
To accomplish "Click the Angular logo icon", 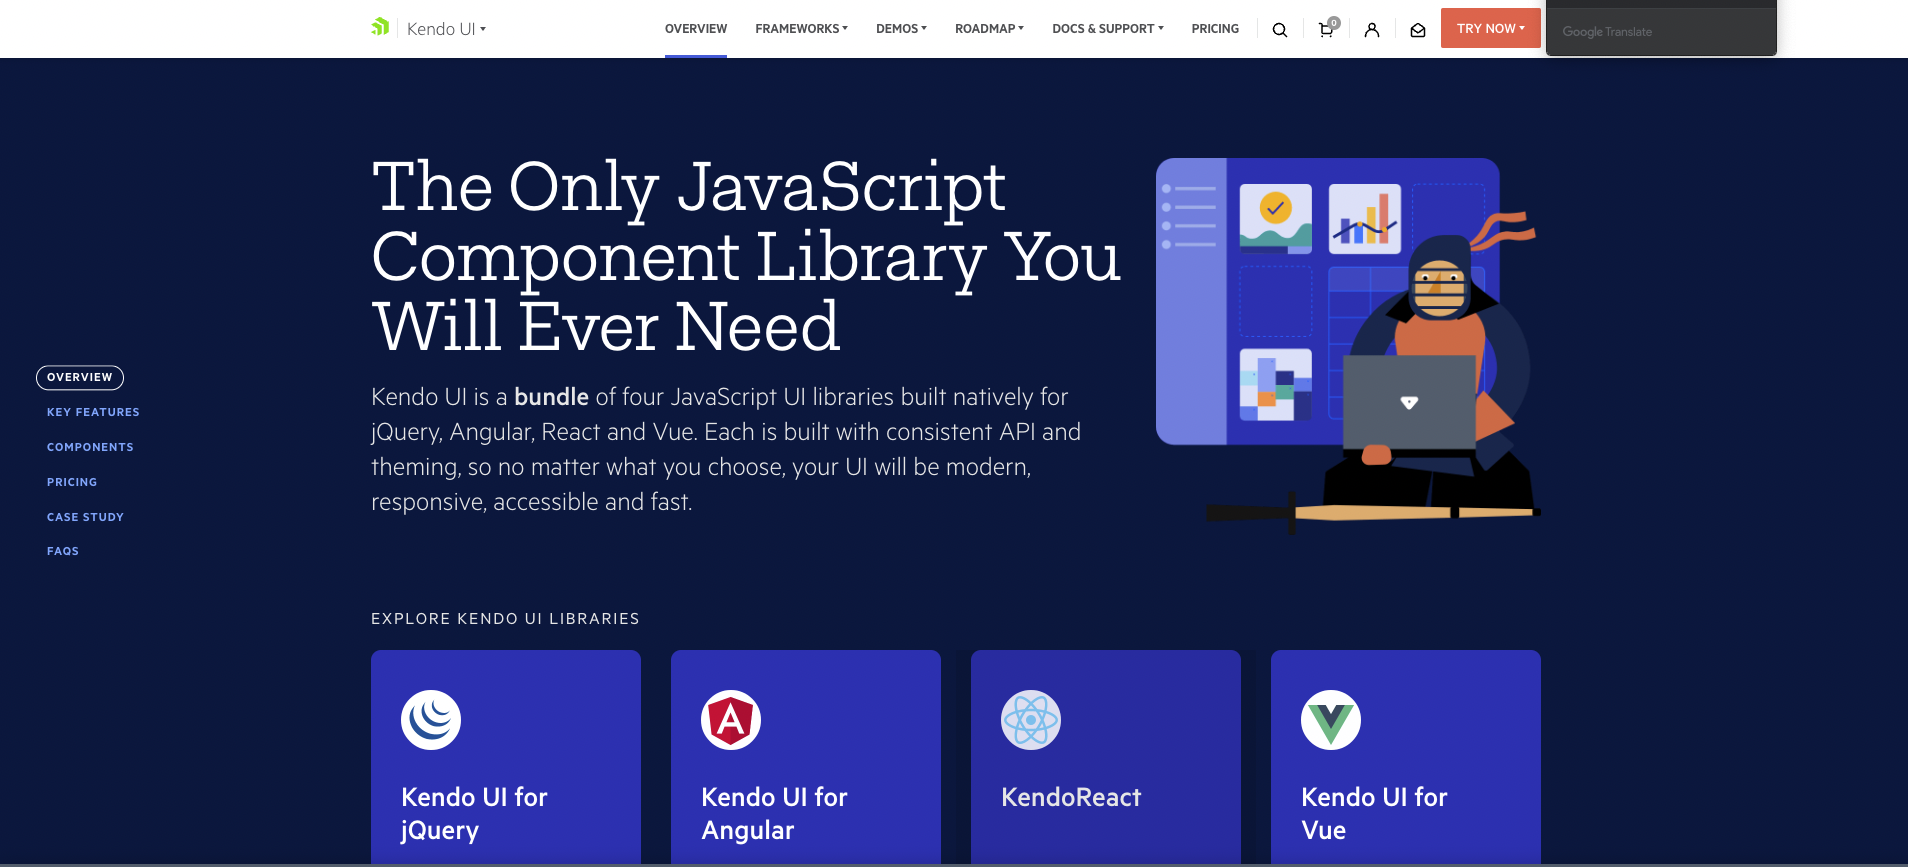I will [x=731, y=720].
